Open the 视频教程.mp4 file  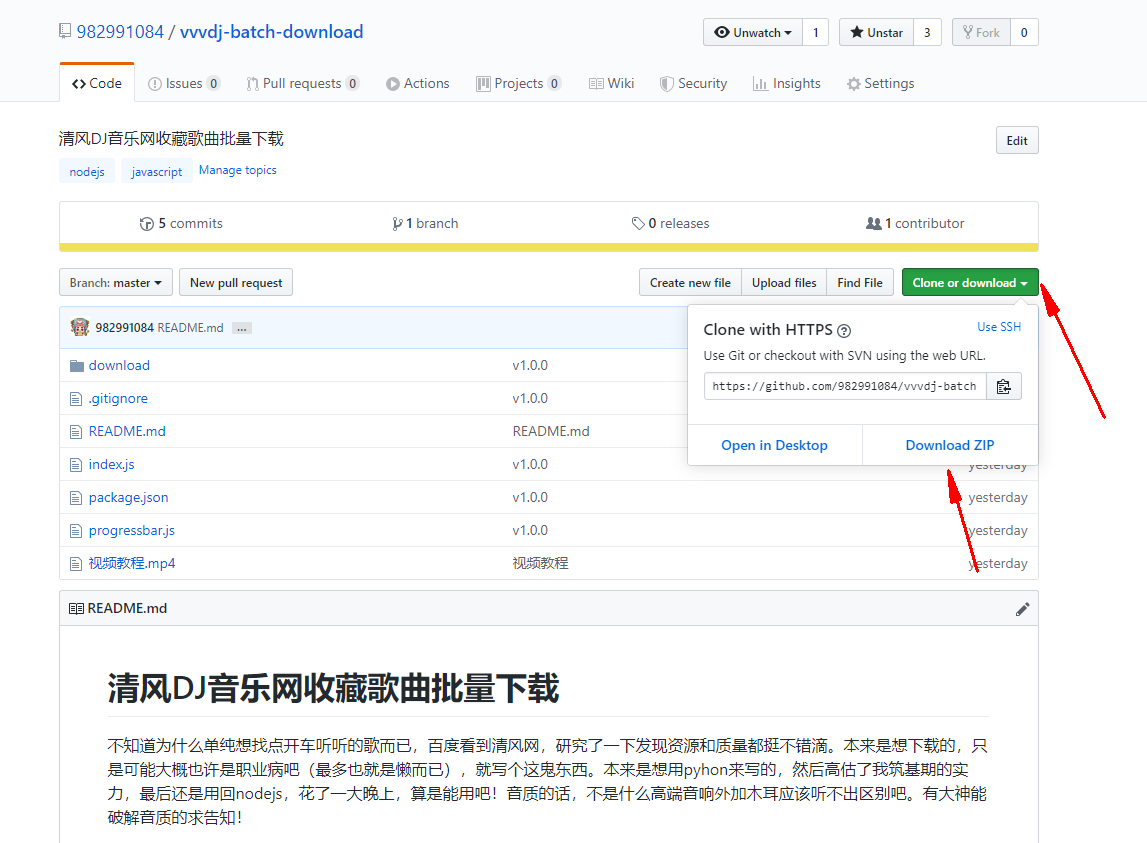click(132, 563)
